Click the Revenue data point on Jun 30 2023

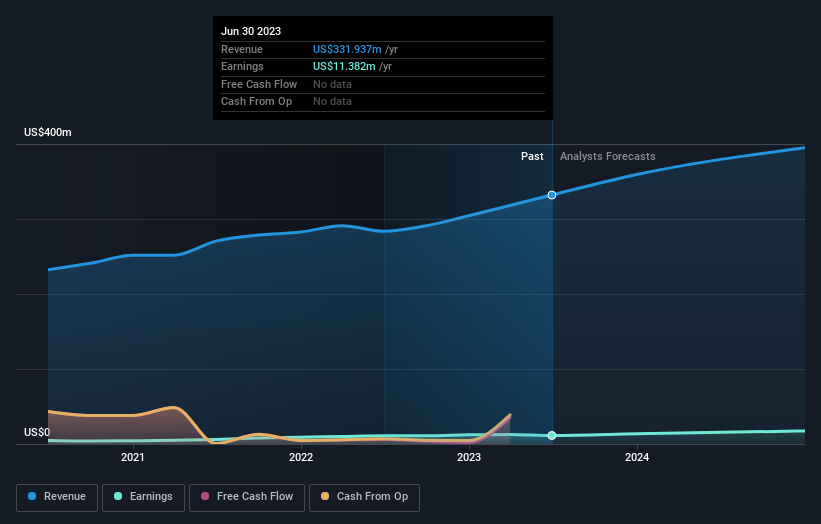552,195
